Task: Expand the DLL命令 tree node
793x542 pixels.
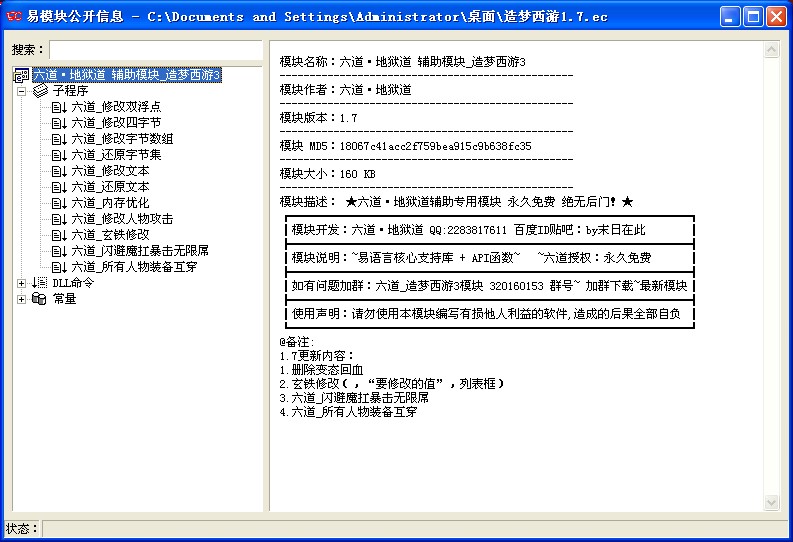Action: (x=21, y=284)
